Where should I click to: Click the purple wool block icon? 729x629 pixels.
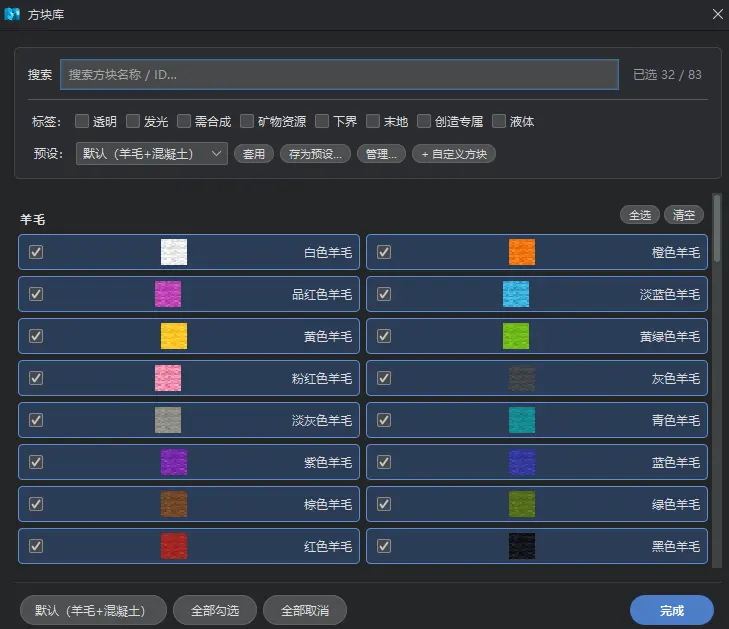[174, 462]
